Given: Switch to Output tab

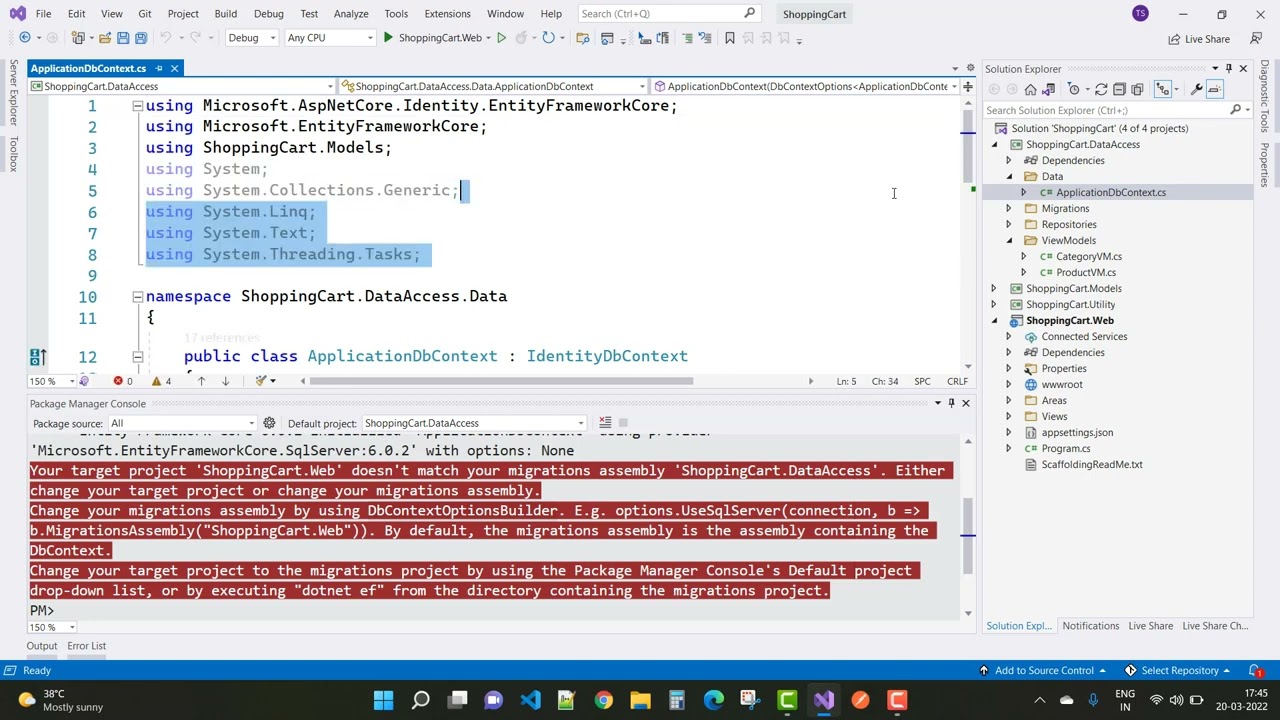Looking at the screenshot, I should [41, 646].
